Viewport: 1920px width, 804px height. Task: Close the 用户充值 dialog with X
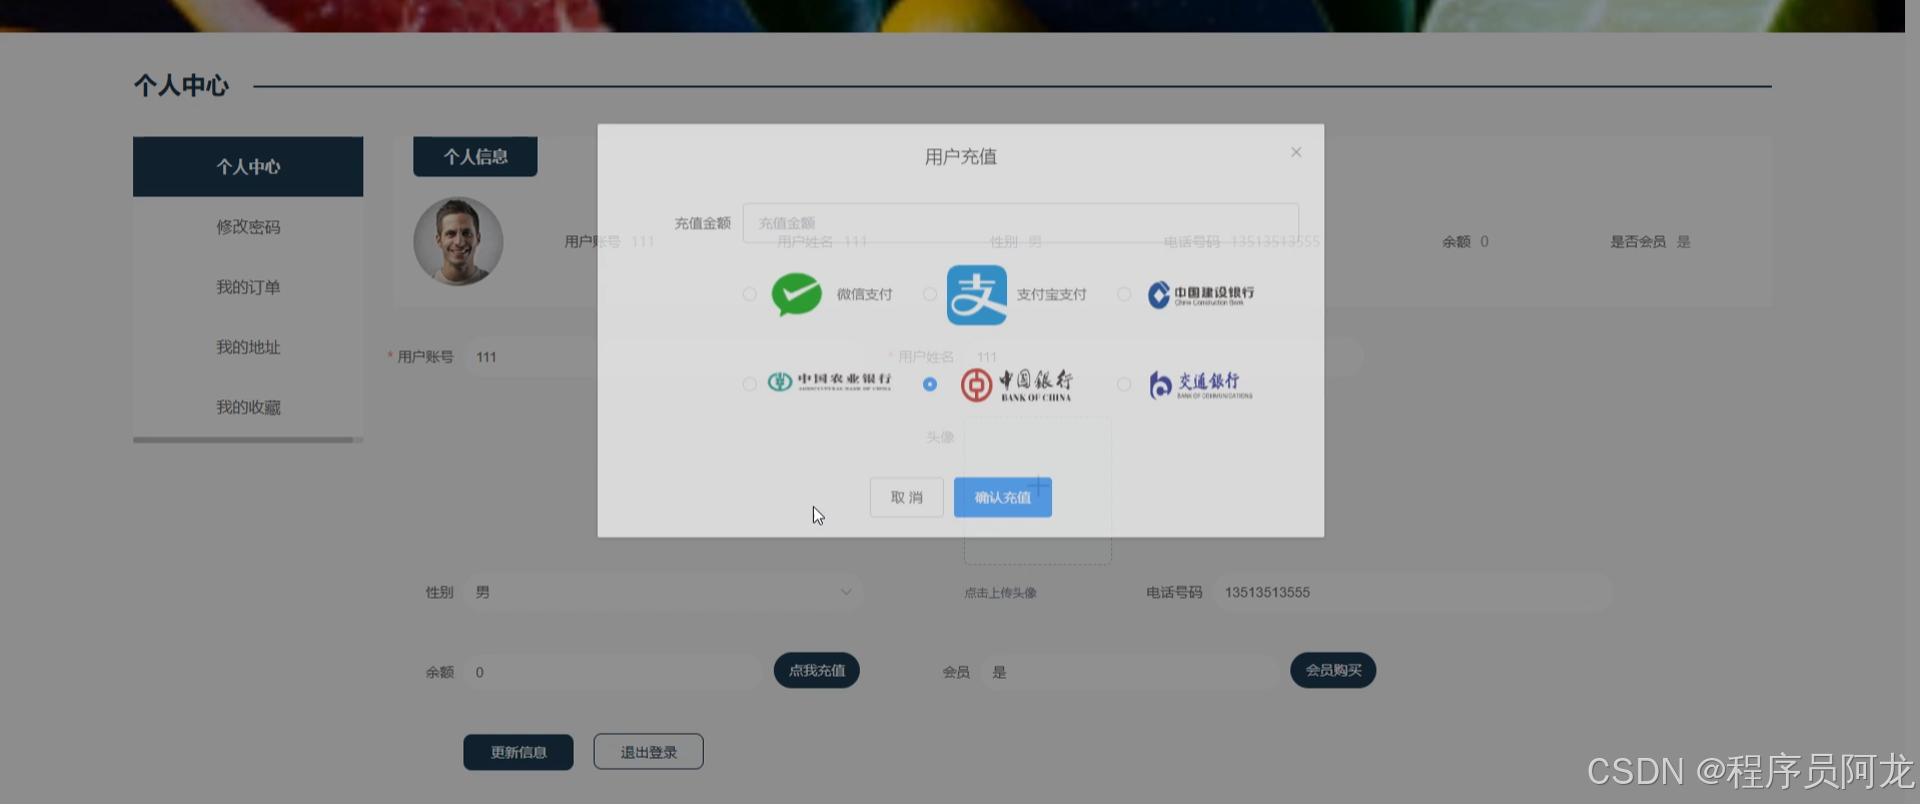coord(1296,152)
